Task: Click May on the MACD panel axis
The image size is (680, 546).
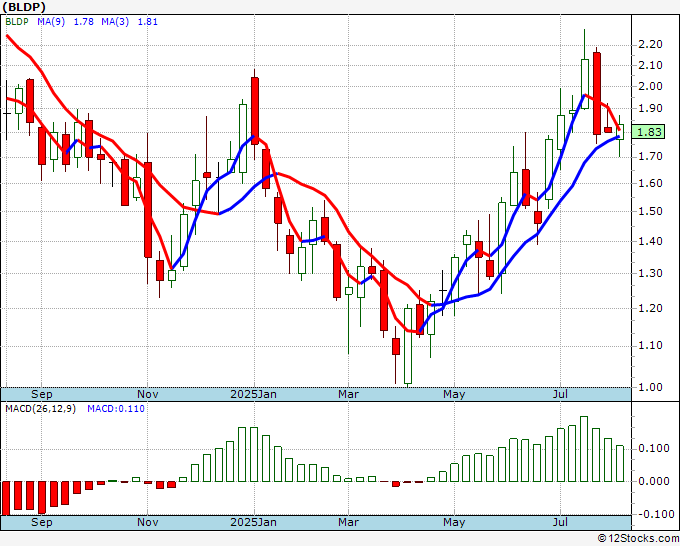Action: click(454, 522)
